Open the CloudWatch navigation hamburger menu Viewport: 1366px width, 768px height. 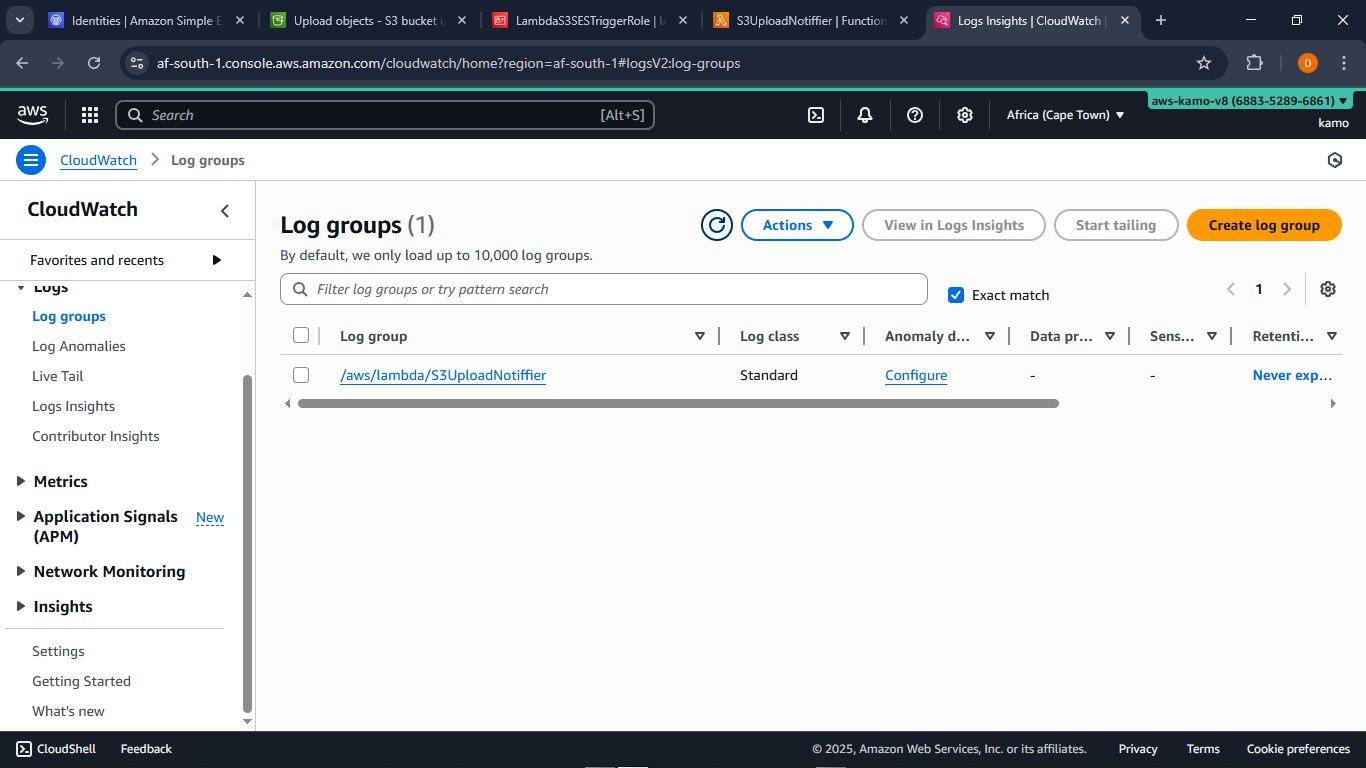pyautogui.click(x=31, y=160)
